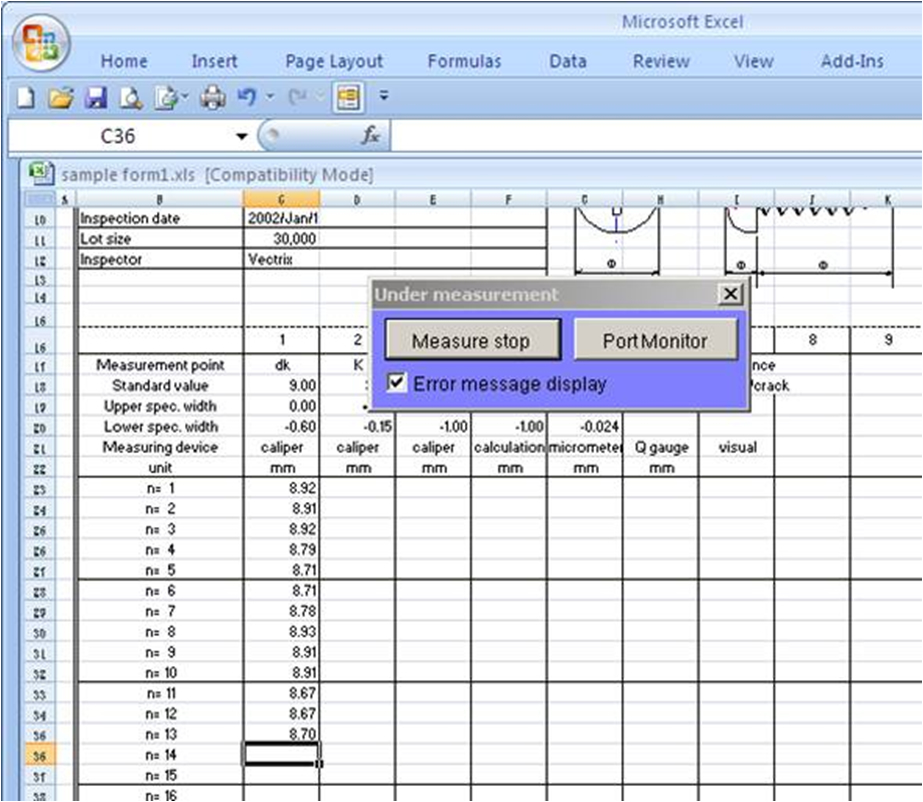Select the 8.93 value for n= 8
923x802 pixels.
click(x=281, y=632)
